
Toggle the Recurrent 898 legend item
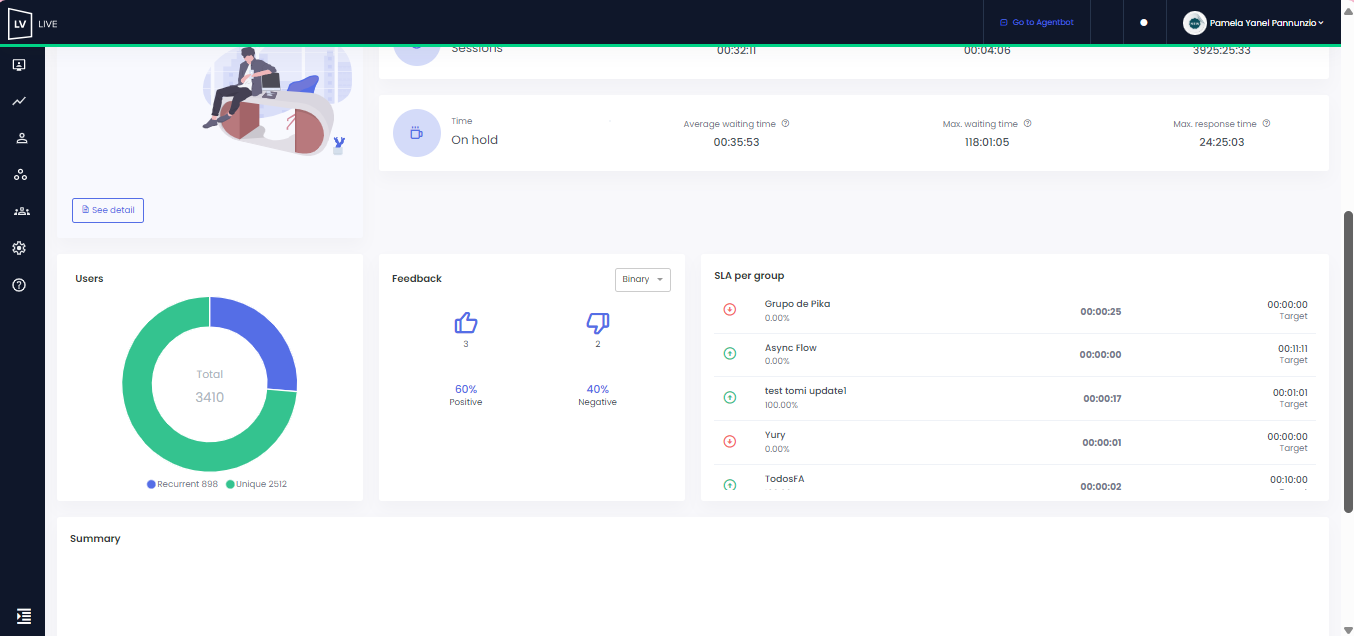click(182, 484)
